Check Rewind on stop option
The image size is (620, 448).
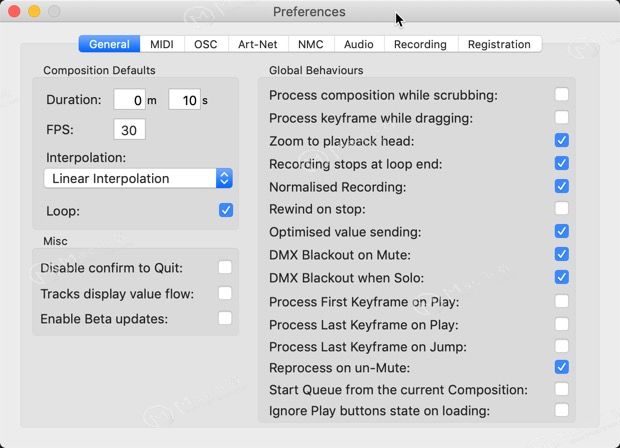pos(562,209)
